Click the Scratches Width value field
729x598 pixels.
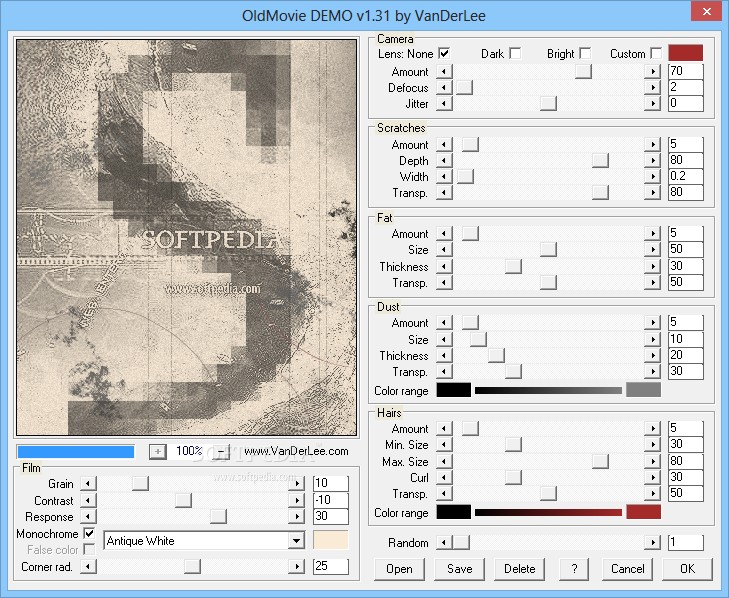(x=686, y=176)
